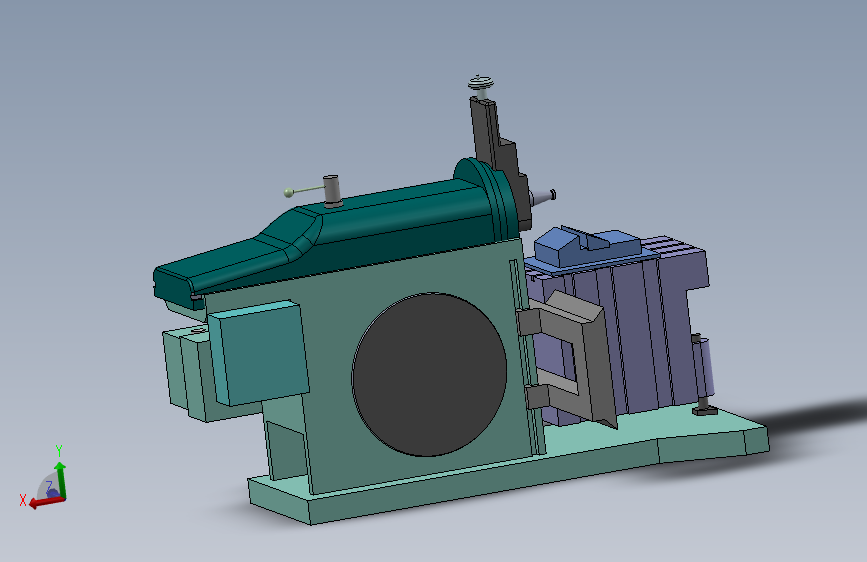This screenshot has height=562, width=867.
Task: Select the ball-knob lever on the ram
Action: coord(304,190)
